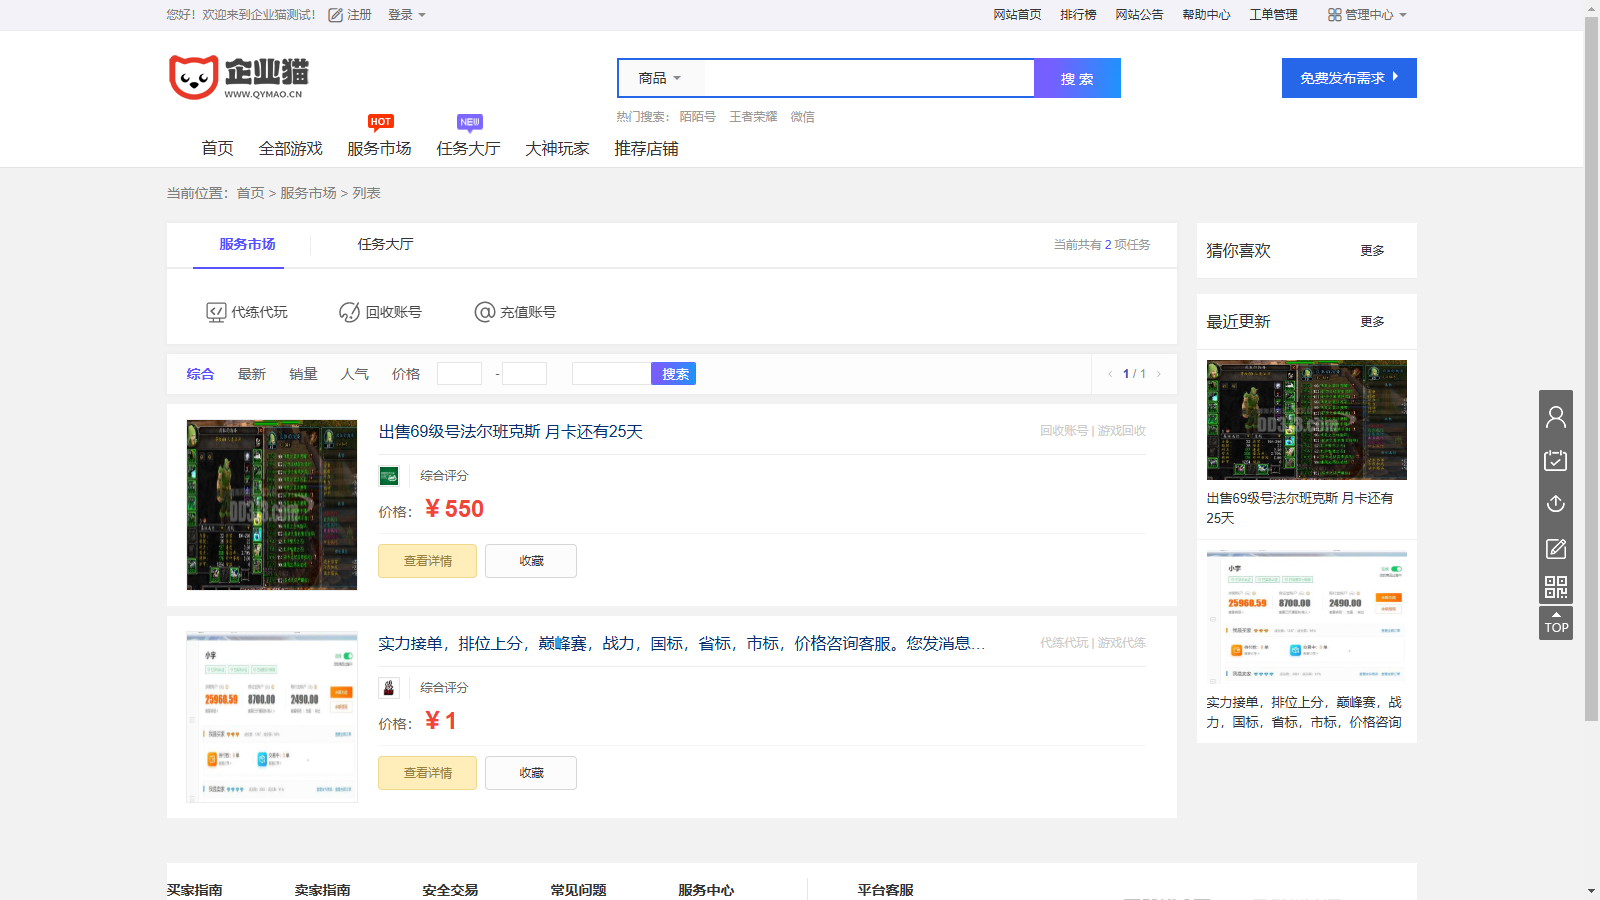Screen dimensions: 1600x900
Task: Click the minimum price input field
Action: point(459,372)
